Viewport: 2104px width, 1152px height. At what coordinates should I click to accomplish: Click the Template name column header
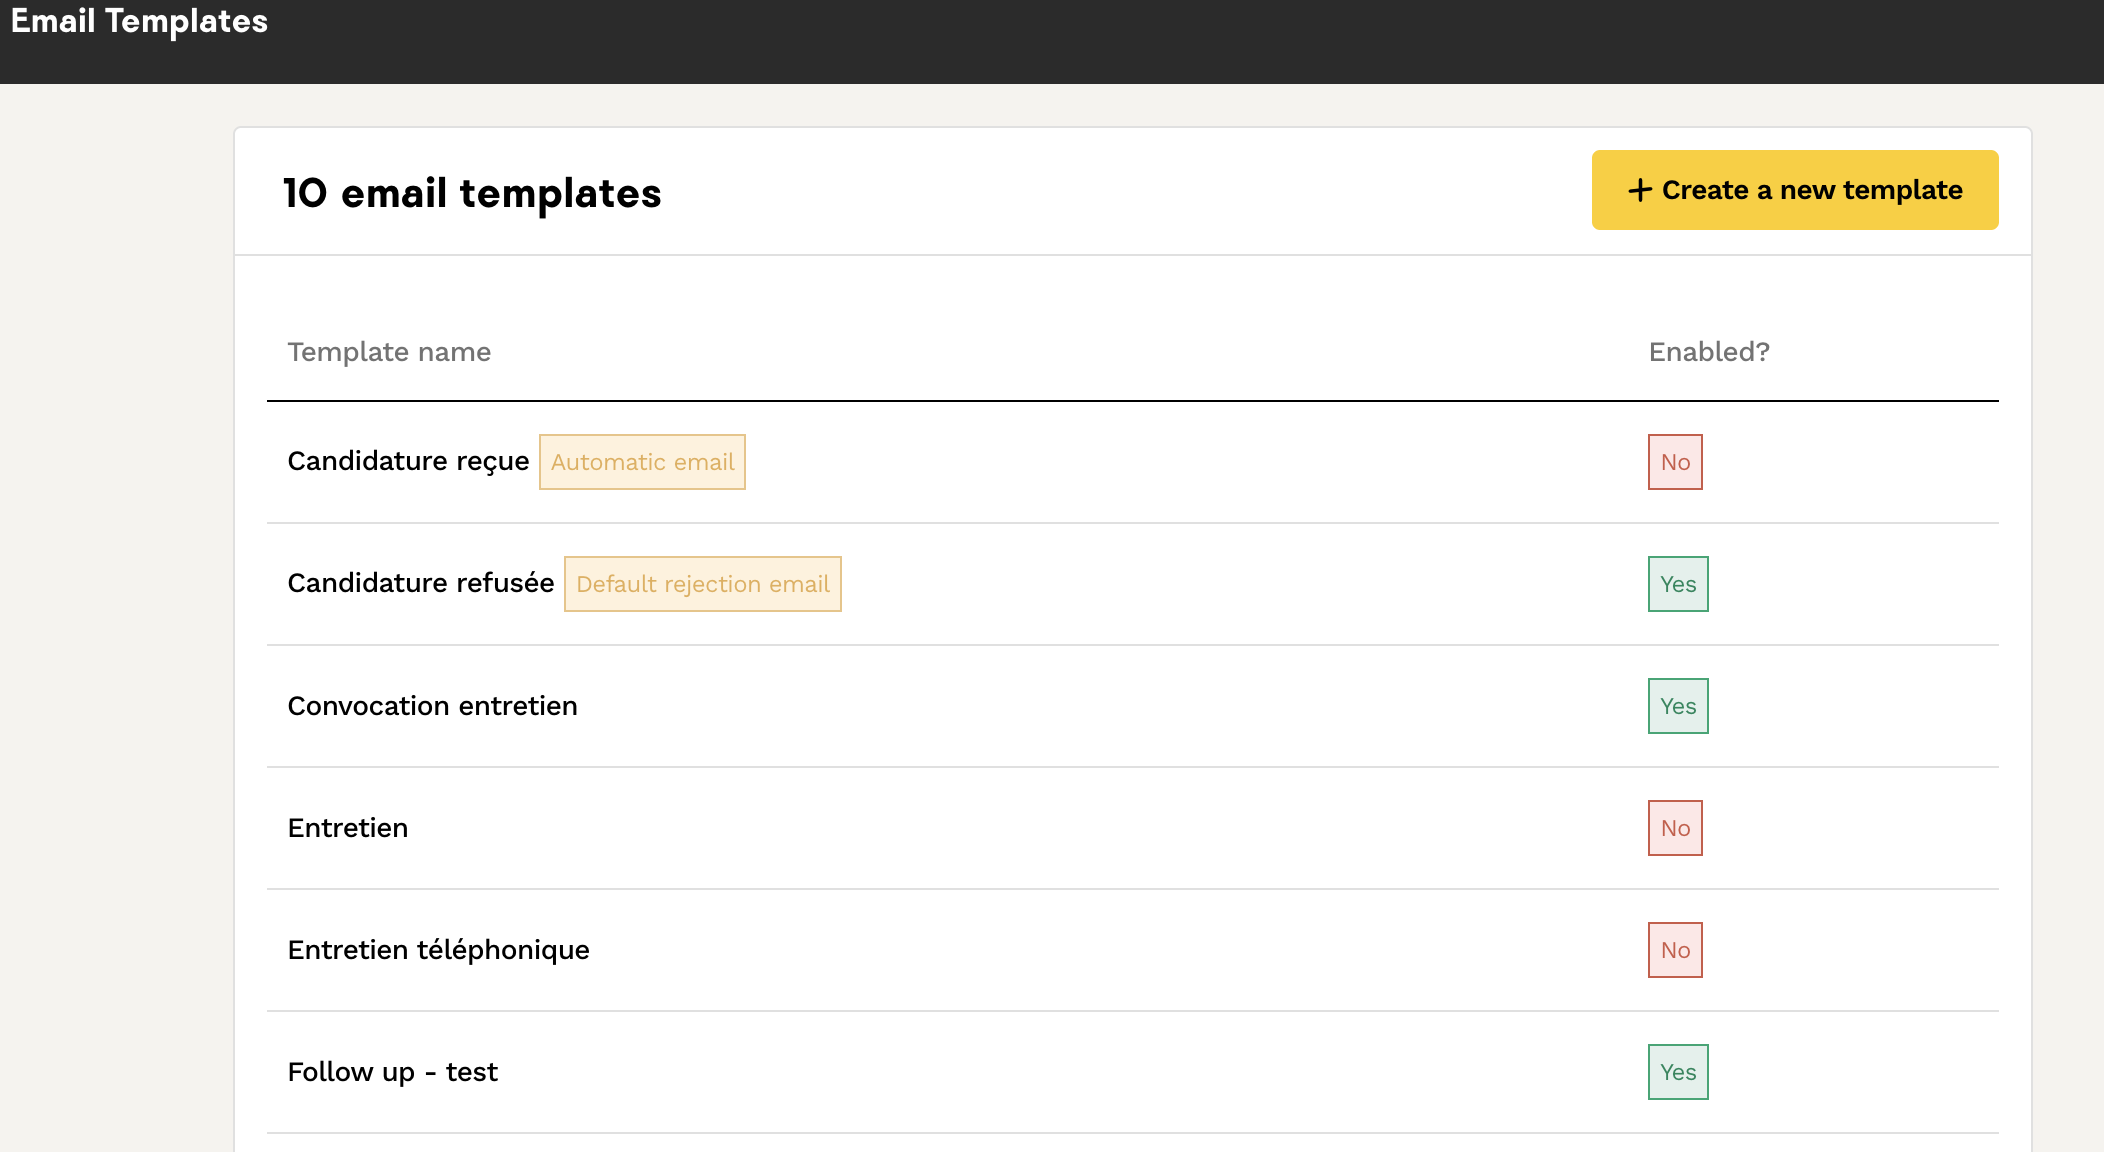click(x=389, y=352)
